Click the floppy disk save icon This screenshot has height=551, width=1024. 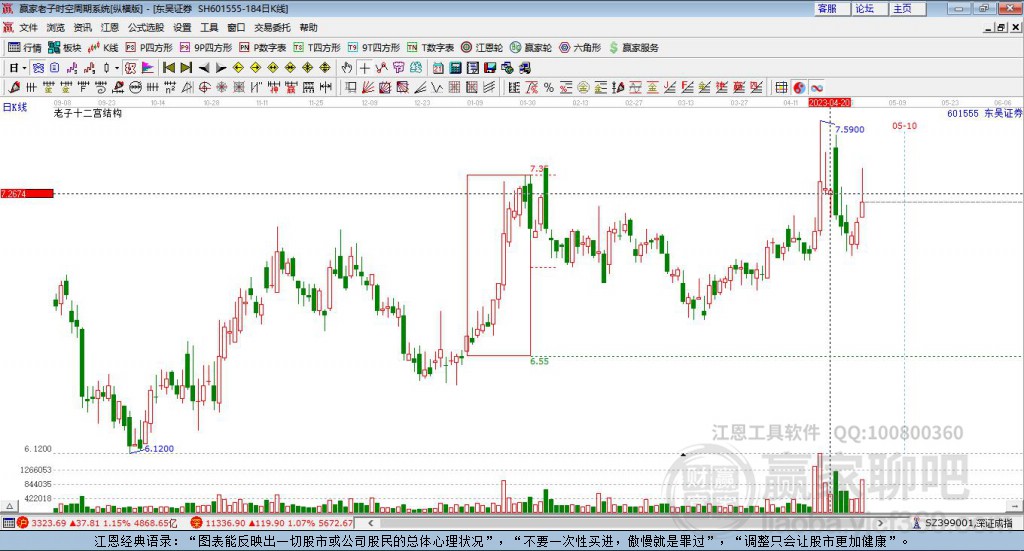490,68
